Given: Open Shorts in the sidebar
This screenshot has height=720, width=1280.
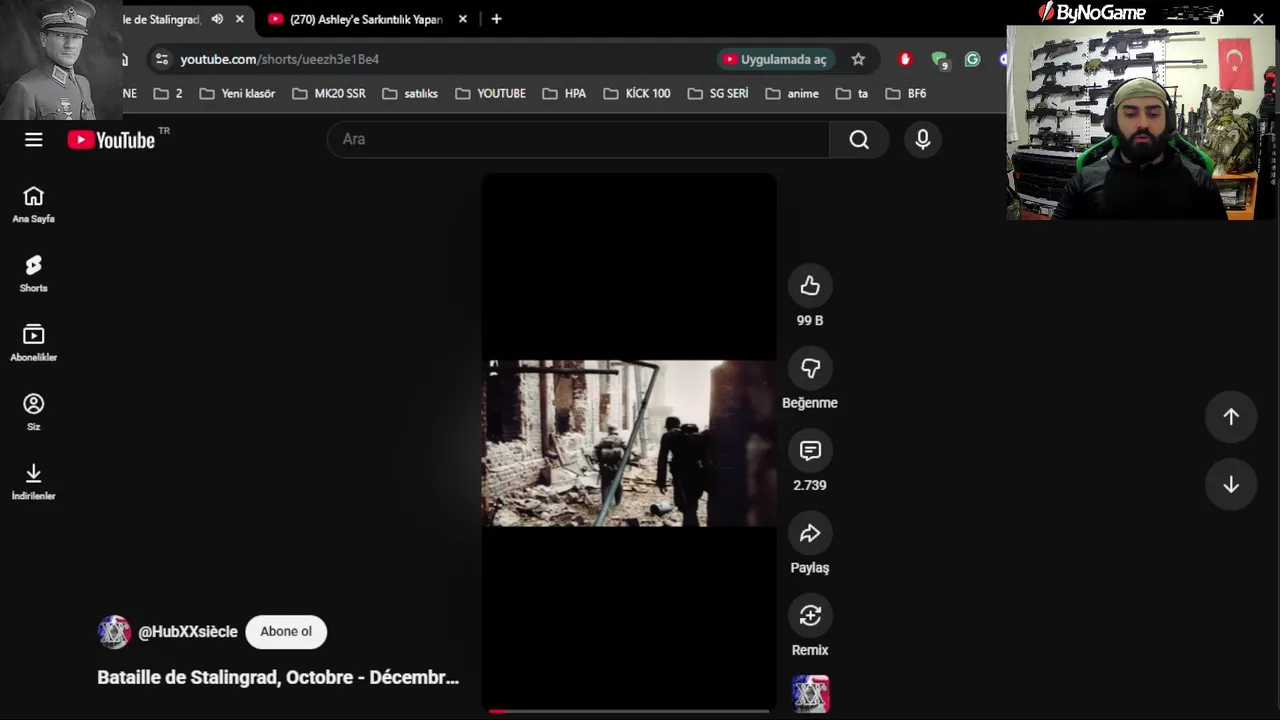Looking at the screenshot, I should pyautogui.click(x=34, y=274).
